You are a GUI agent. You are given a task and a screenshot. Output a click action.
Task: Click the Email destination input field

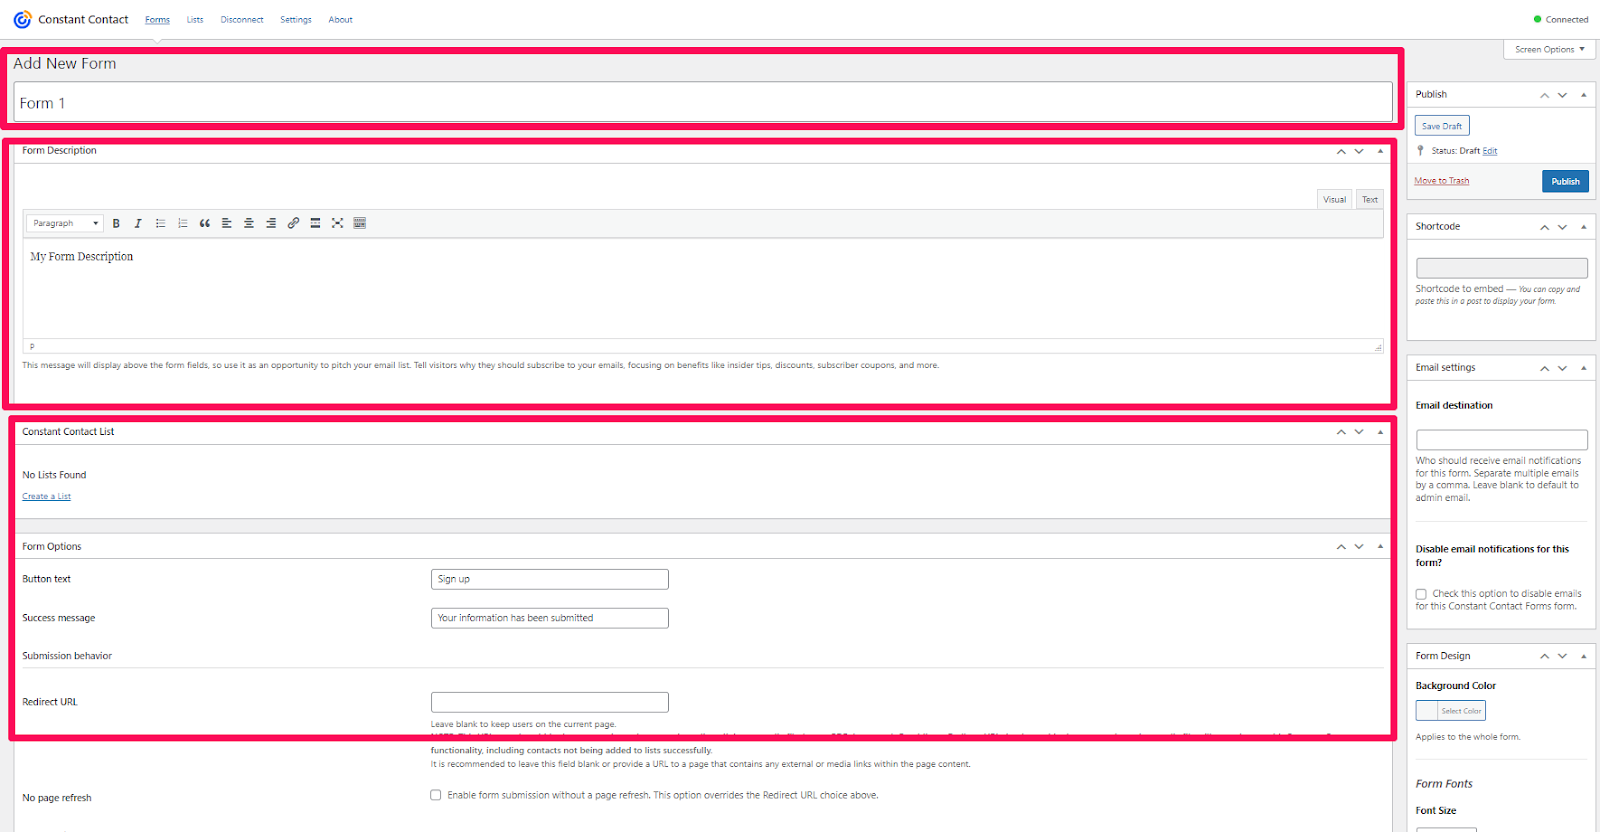tap(1502, 440)
